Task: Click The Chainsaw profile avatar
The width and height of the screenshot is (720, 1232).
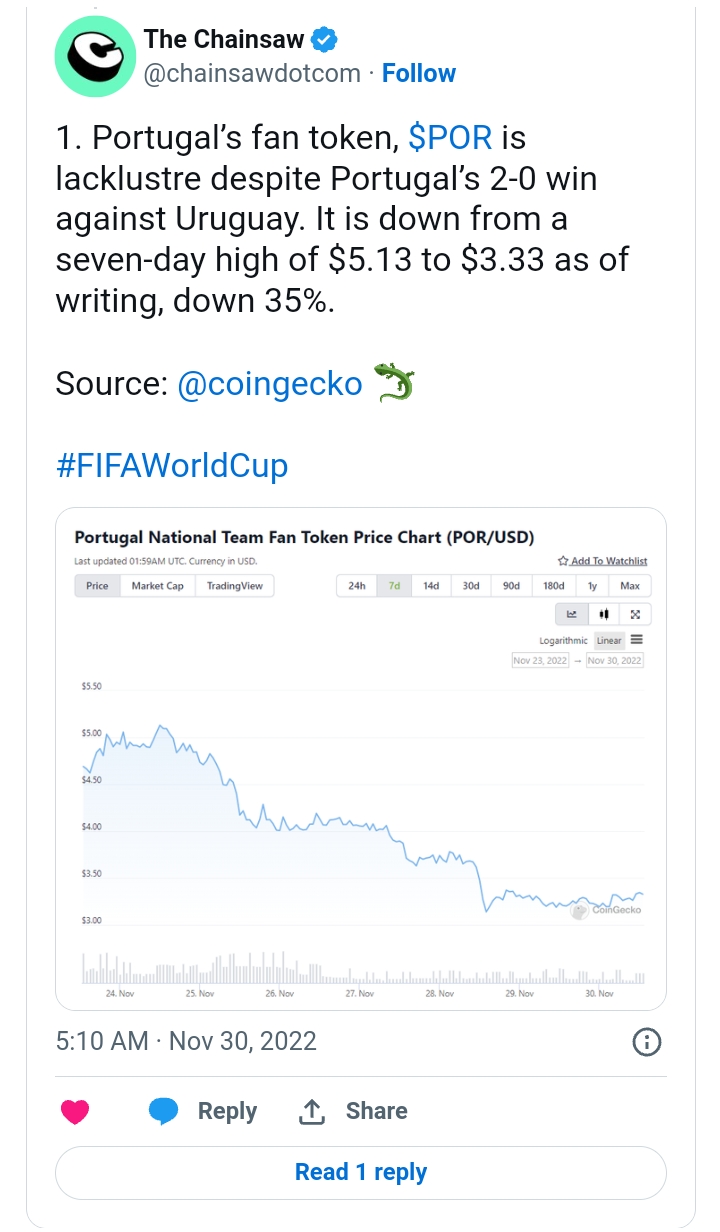Action: click(94, 56)
